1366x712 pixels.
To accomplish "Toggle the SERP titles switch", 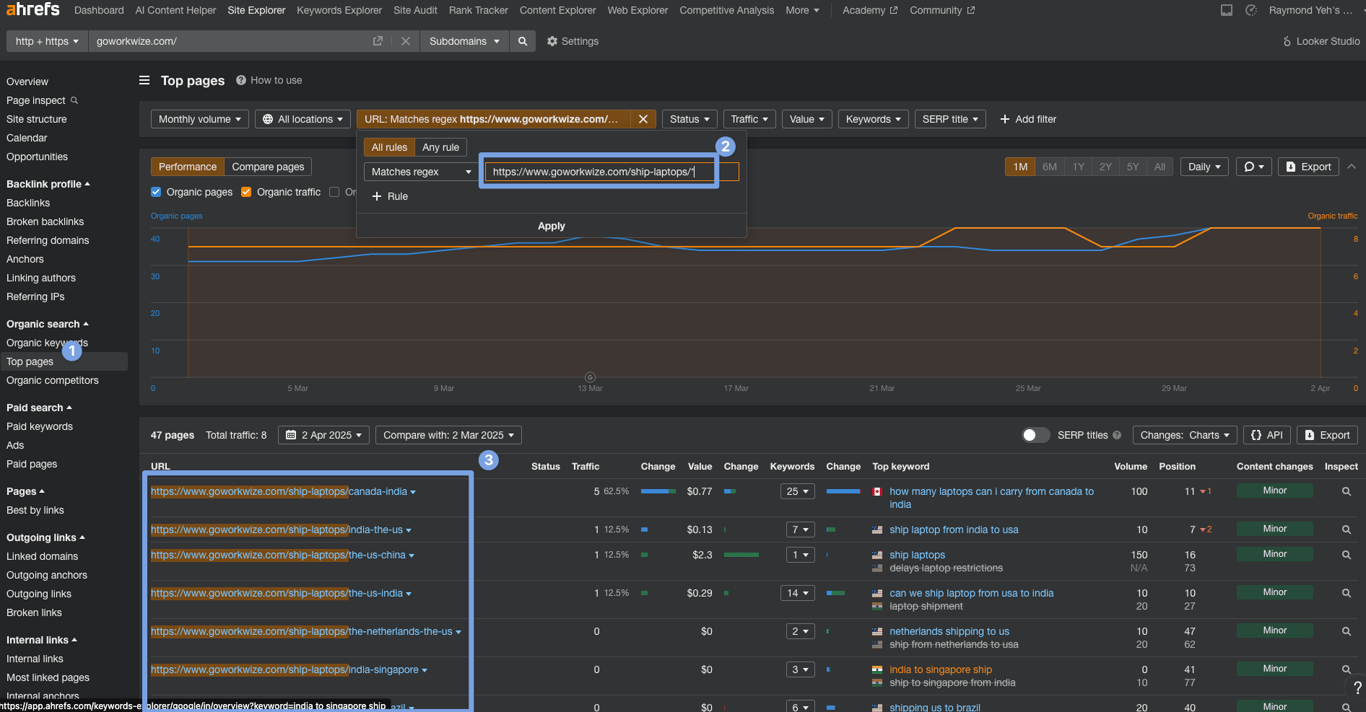I will tap(1035, 435).
